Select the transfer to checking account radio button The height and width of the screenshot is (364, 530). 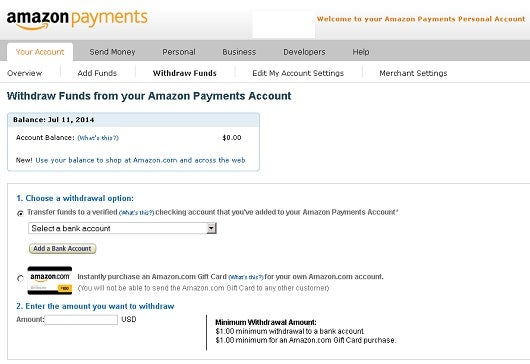coord(20,213)
